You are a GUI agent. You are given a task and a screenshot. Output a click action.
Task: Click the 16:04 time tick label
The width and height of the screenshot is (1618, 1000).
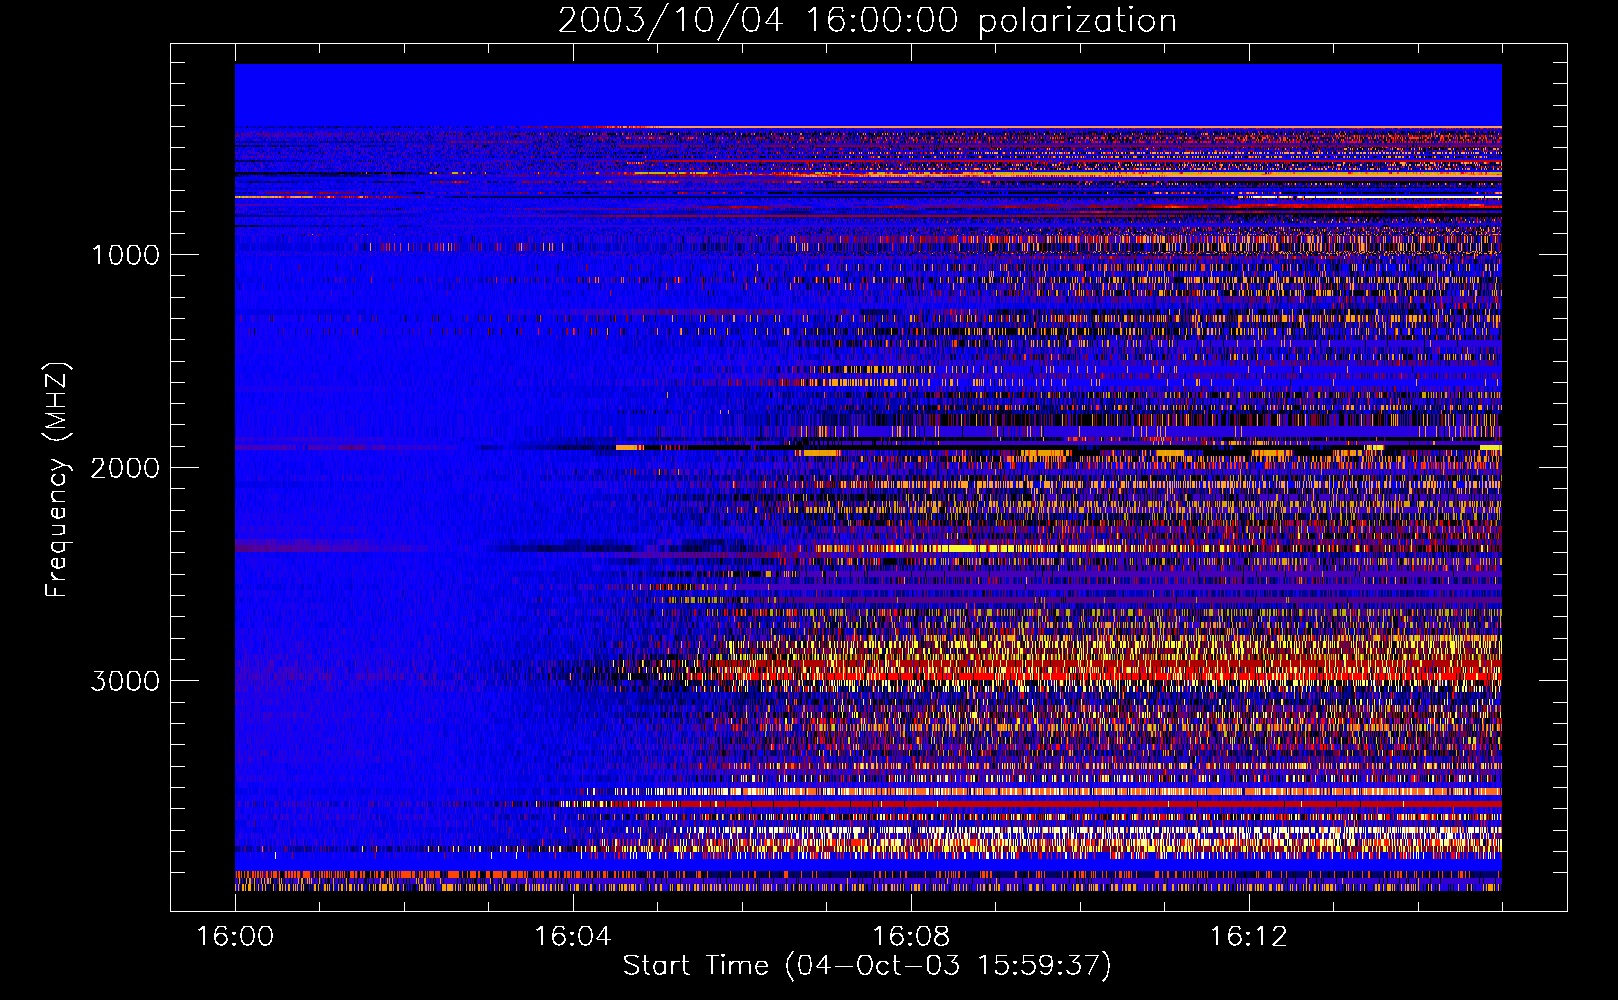click(x=573, y=937)
